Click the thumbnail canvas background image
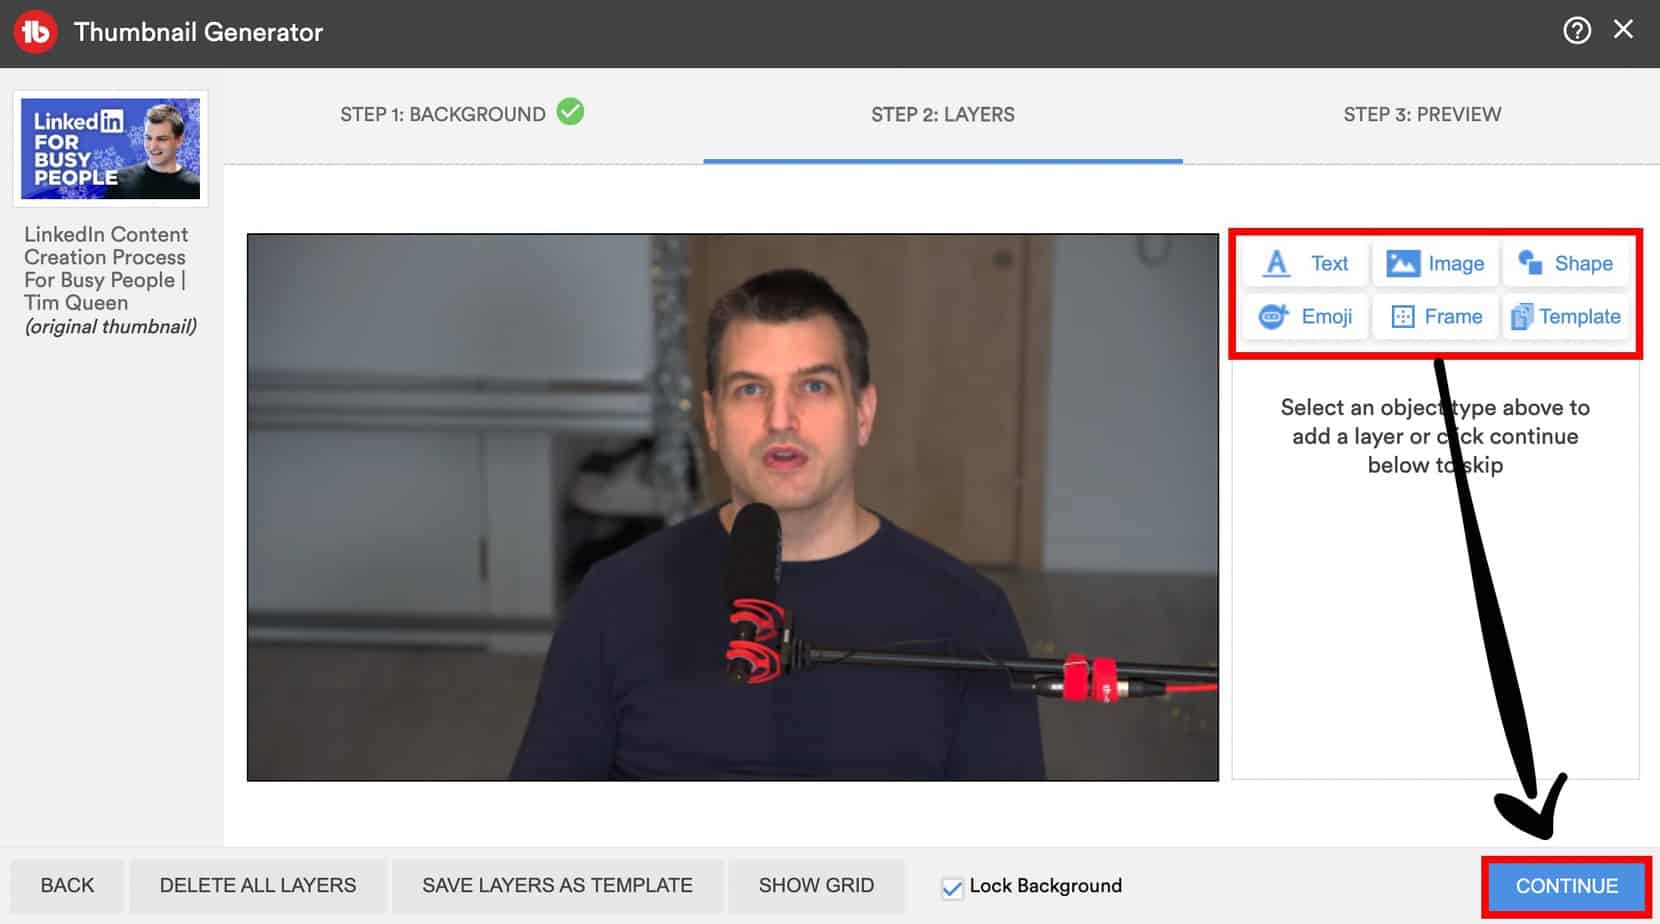The image size is (1660, 924). [732, 507]
